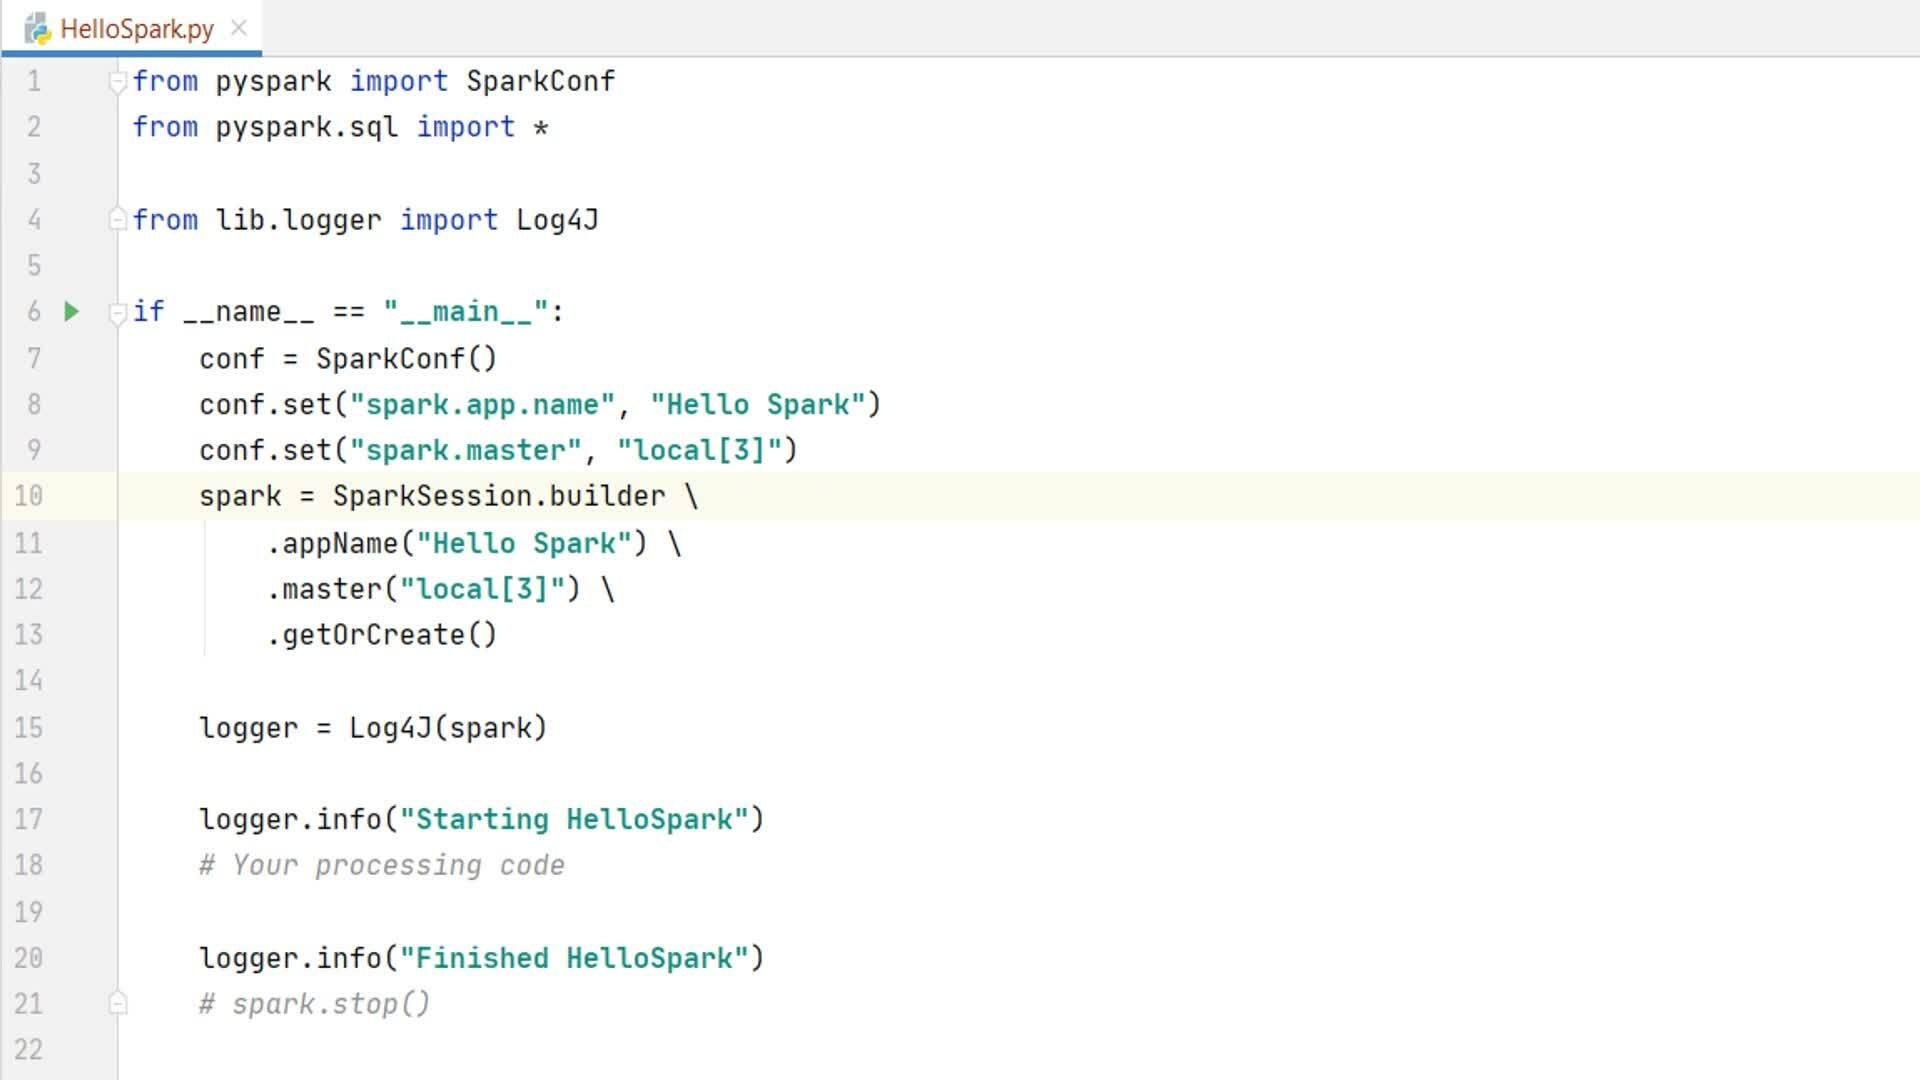Click line number 10 in the gutter
Image resolution: width=1920 pixels, height=1080 pixels.
pyautogui.click(x=29, y=496)
